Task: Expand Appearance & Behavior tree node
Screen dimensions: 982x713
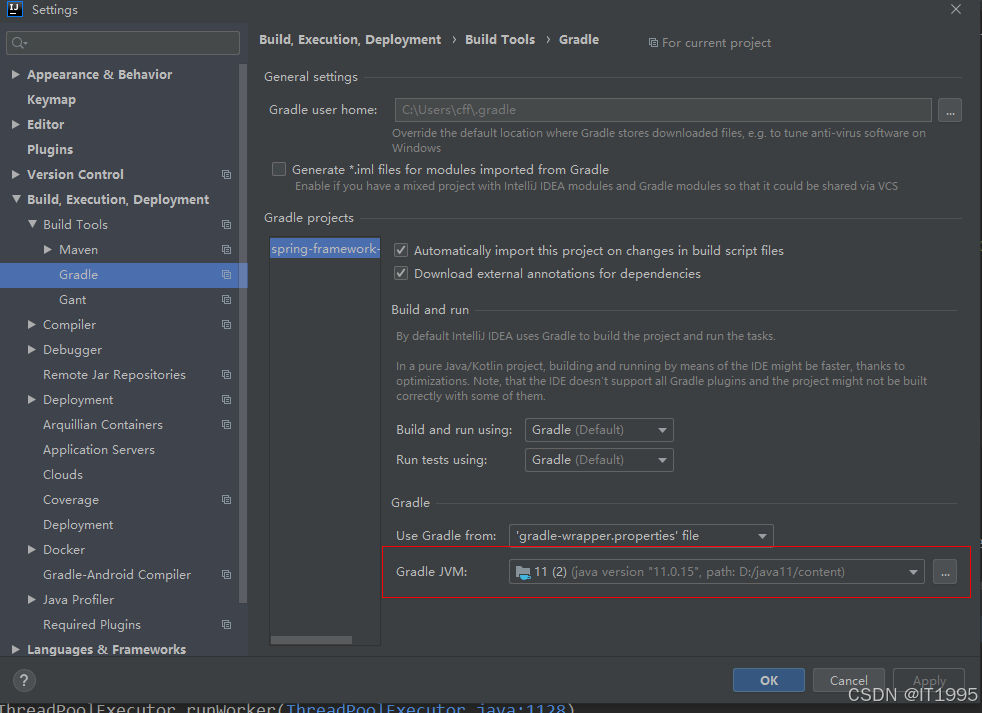Action: [x=16, y=75]
